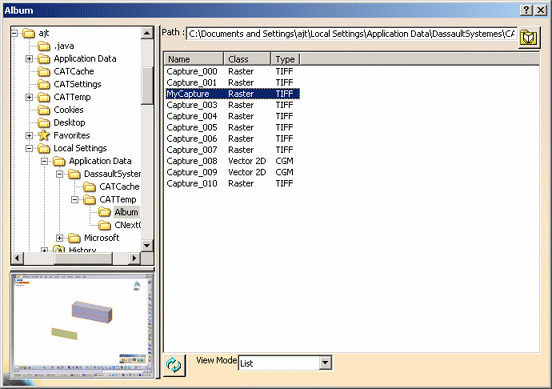Collapse Application Data under Local Settings
This screenshot has width=552, height=389.
point(44,161)
